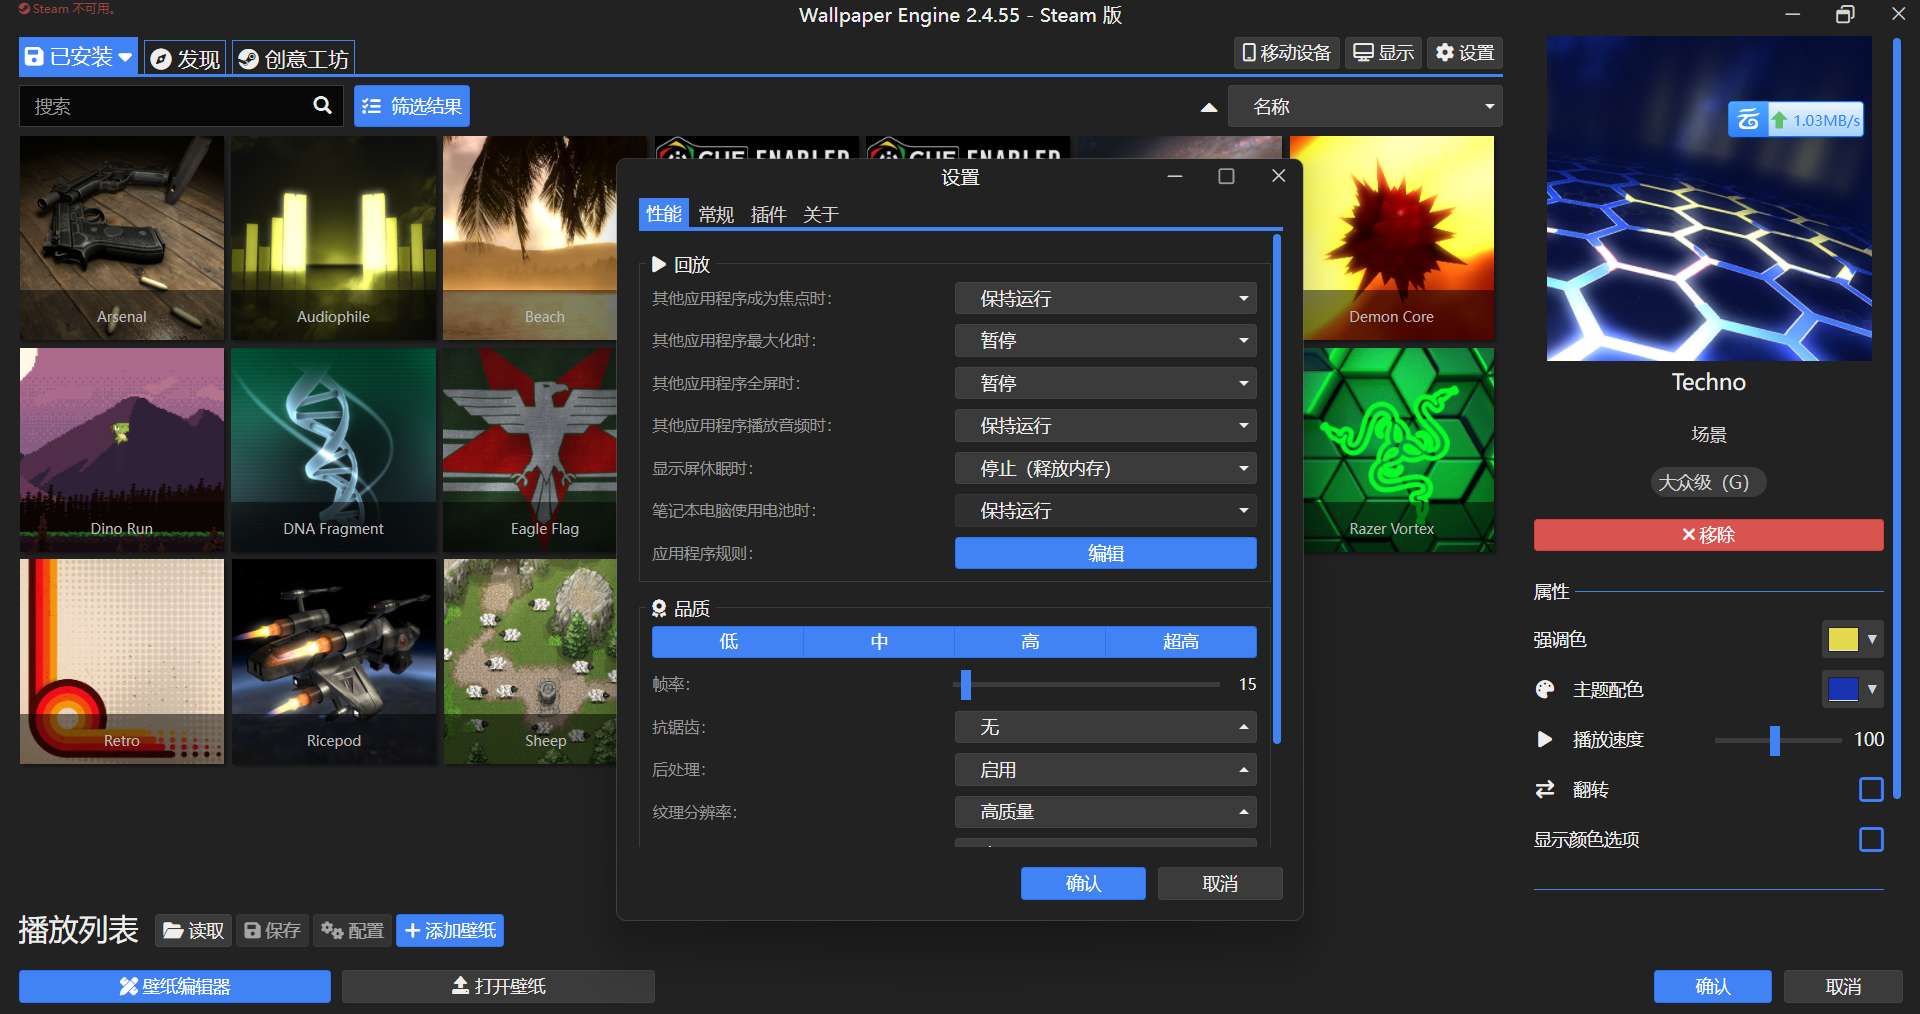The image size is (1920, 1014).
Task: Switch to About tab
Action: click(820, 214)
